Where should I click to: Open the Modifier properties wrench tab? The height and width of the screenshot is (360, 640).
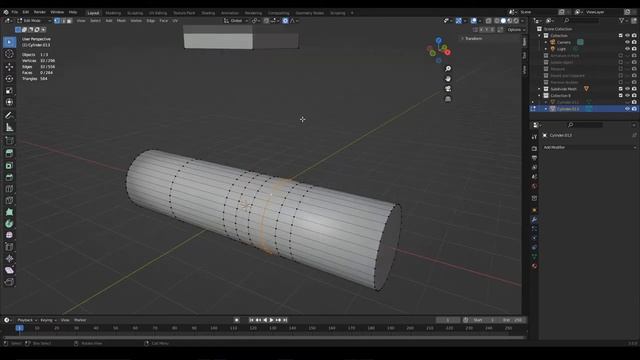tap(534, 220)
